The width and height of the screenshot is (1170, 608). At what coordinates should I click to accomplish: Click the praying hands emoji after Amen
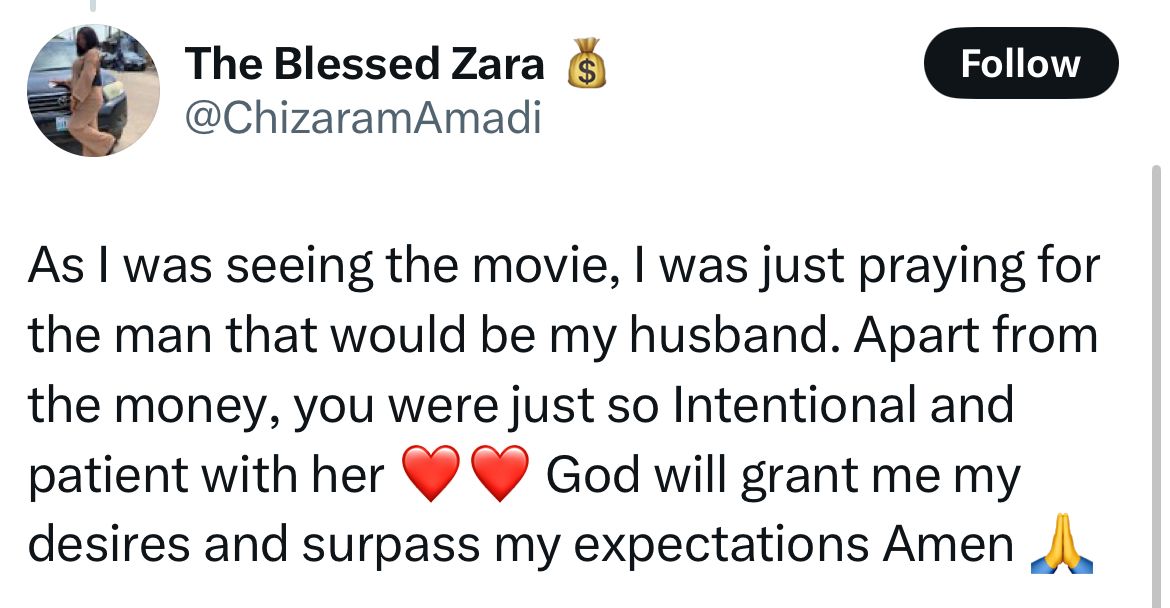coord(1061,545)
